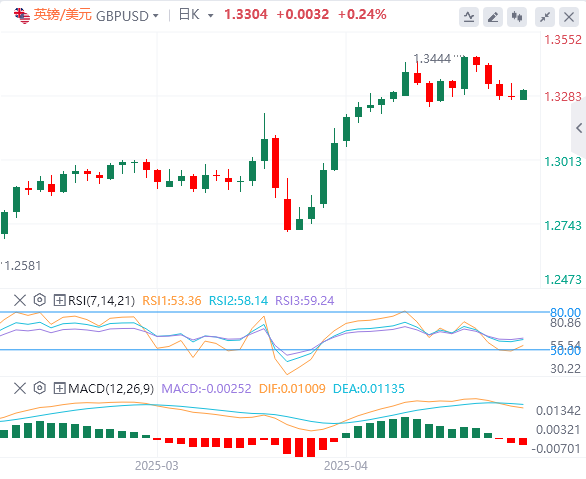Click the MACD 0.01342 axis label
Viewport: 586px width, 479px height.
[x=558, y=411]
